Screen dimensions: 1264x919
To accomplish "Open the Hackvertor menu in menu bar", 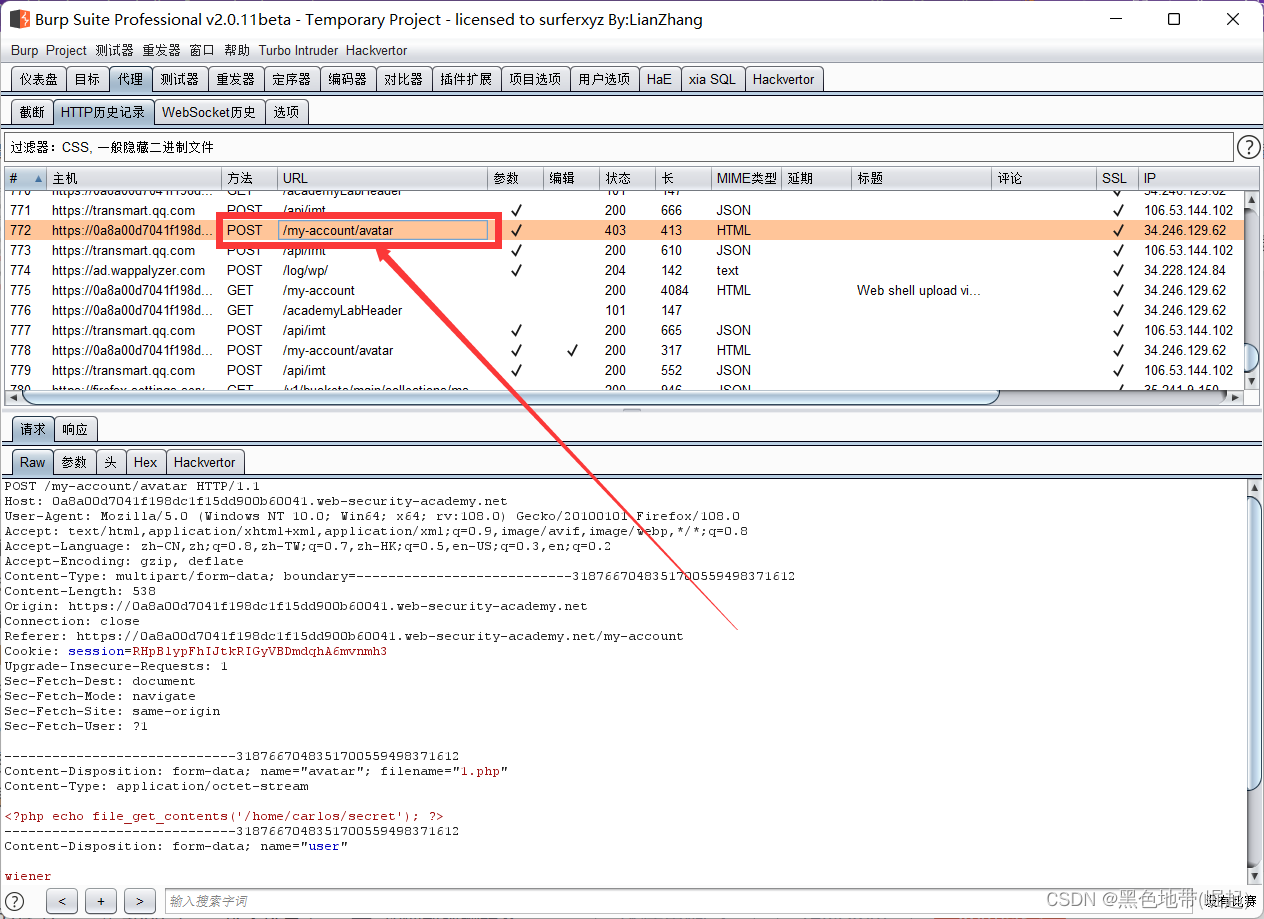I will pyautogui.click(x=376, y=50).
